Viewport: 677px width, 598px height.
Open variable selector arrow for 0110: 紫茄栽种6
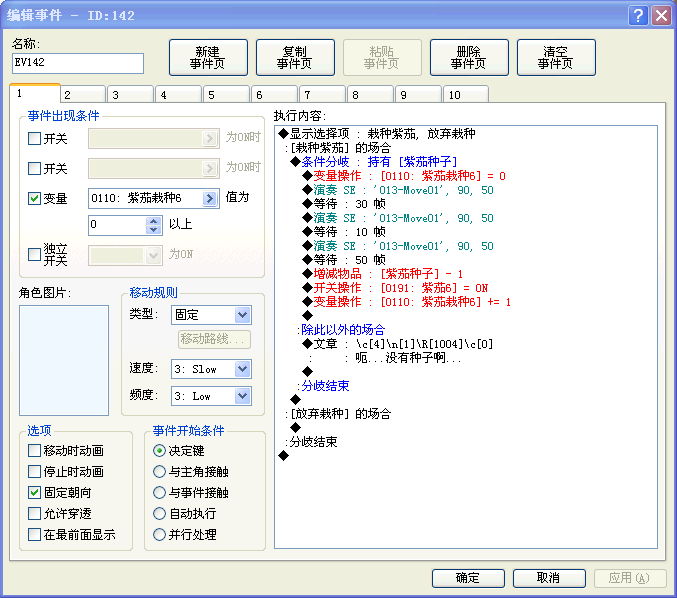(x=209, y=198)
